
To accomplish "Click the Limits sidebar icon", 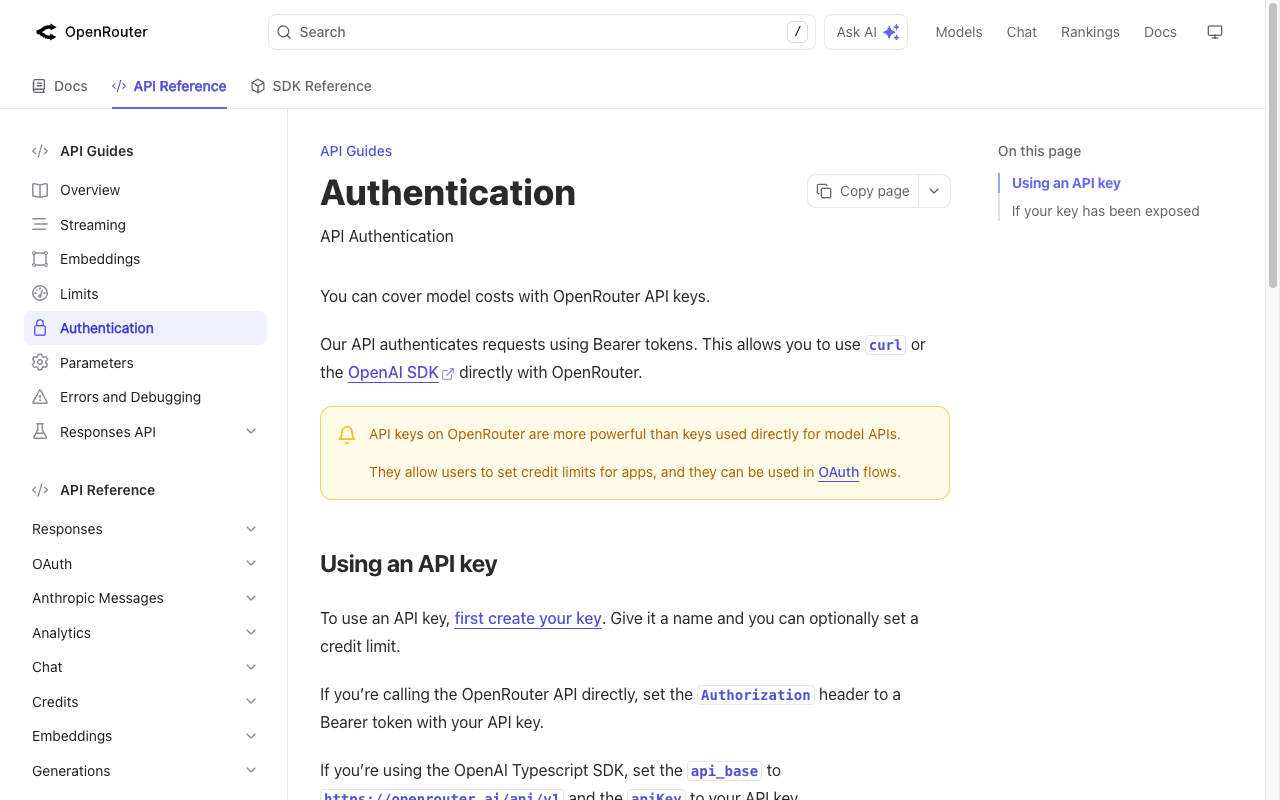I will point(39,293).
